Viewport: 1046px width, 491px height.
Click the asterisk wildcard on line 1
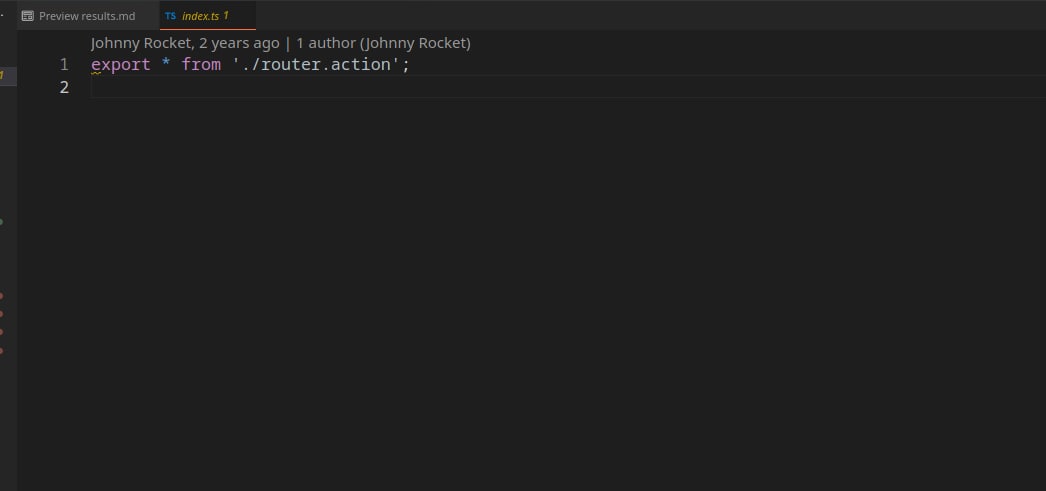(x=166, y=65)
